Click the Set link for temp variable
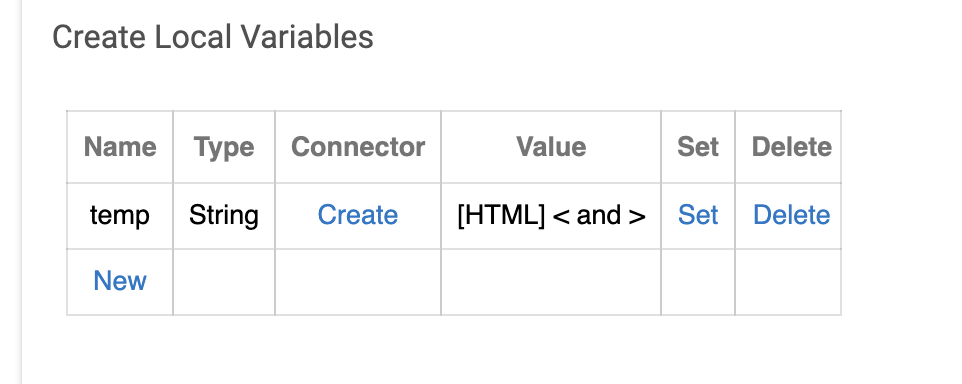The width and height of the screenshot is (962, 384). 698,215
